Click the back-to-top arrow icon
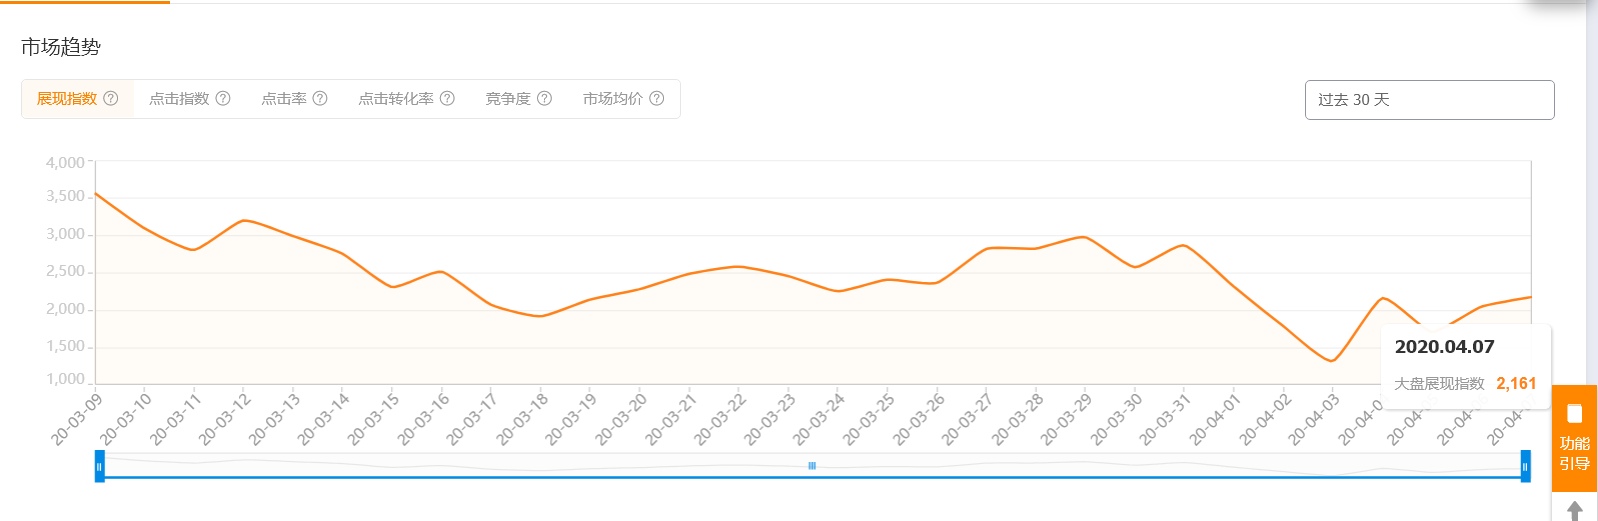1598x521 pixels. click(x=1575, y=510)
